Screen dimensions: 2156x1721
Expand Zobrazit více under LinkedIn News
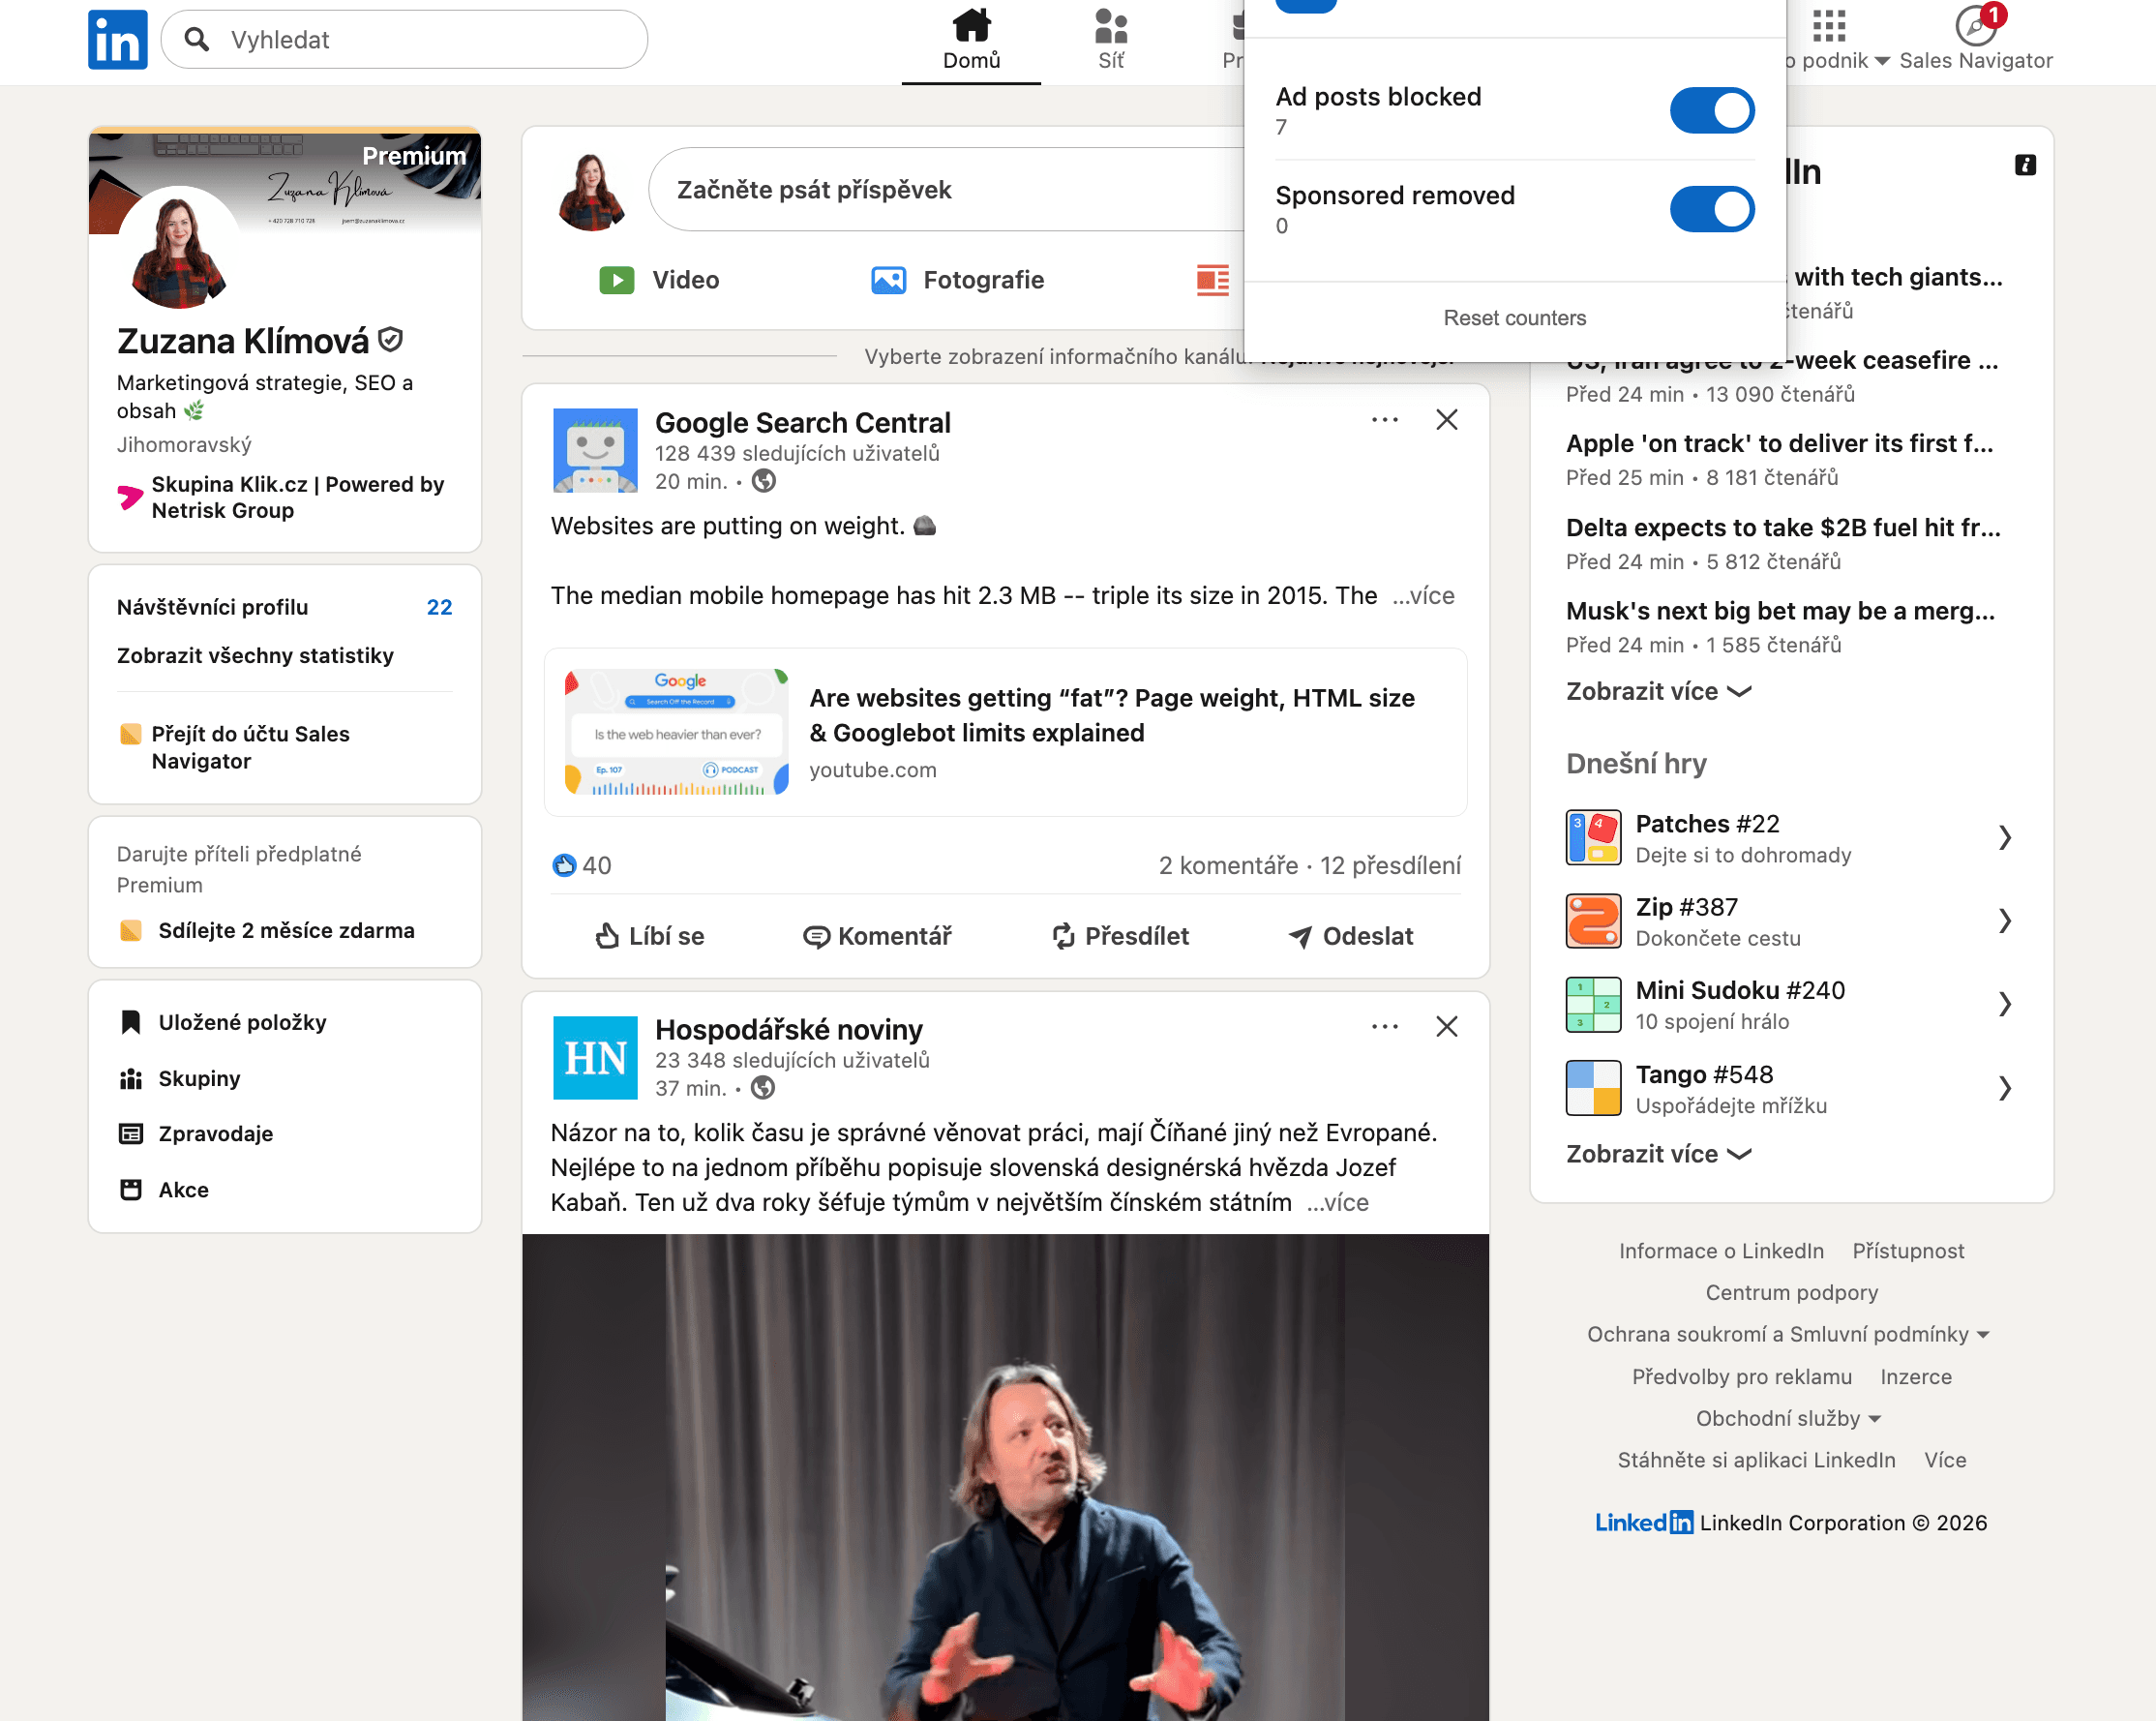[x=1657, y=691]
